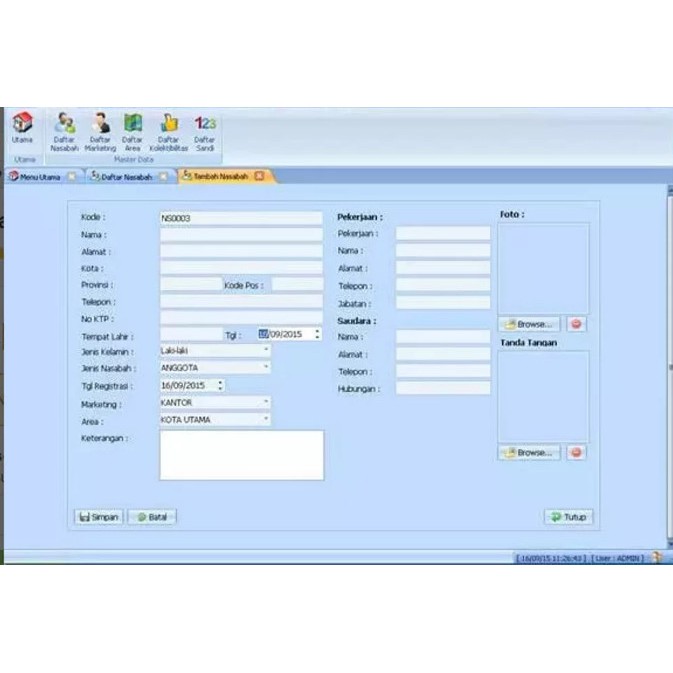Image resolution: width=673 pixels, height=673 pixels.
Task: Click the user icon in the status bar
Action: coord(657,557)
